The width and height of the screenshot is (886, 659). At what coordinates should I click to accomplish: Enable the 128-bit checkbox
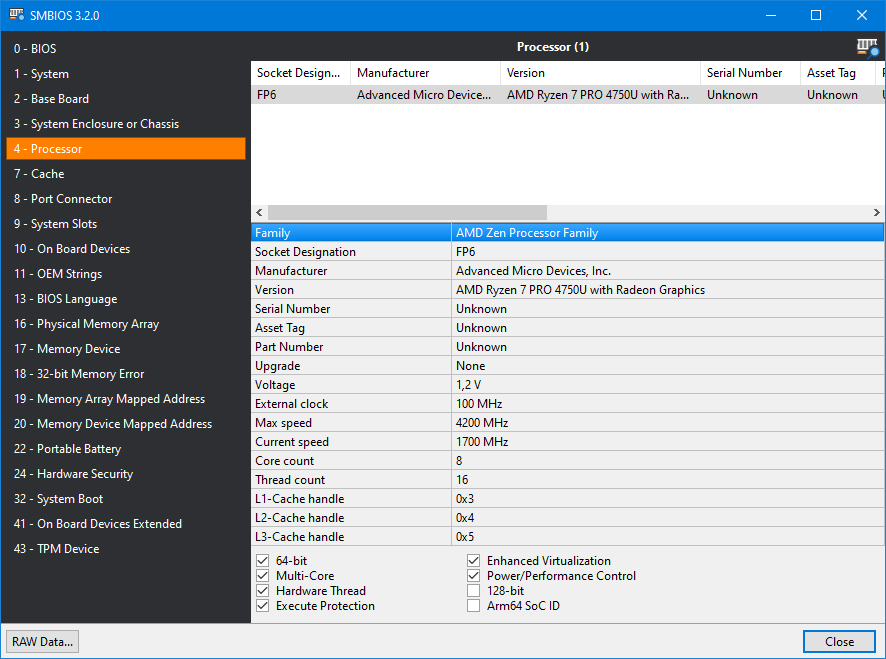(474, 591)
